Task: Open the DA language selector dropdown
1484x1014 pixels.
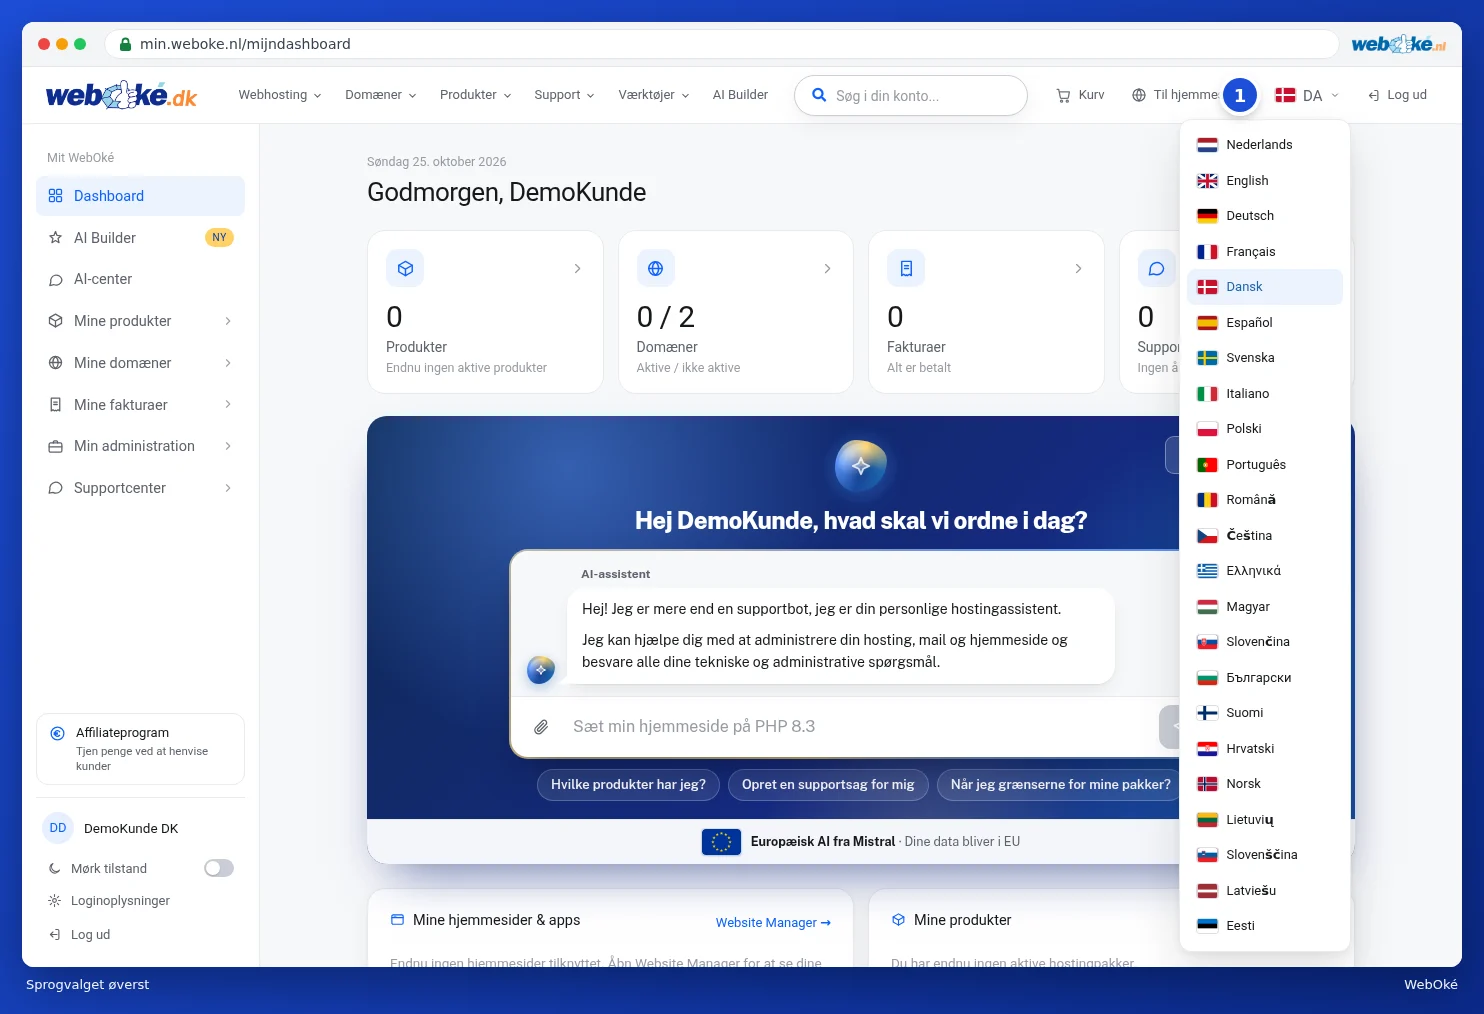Action: (x=1307, y=95)
